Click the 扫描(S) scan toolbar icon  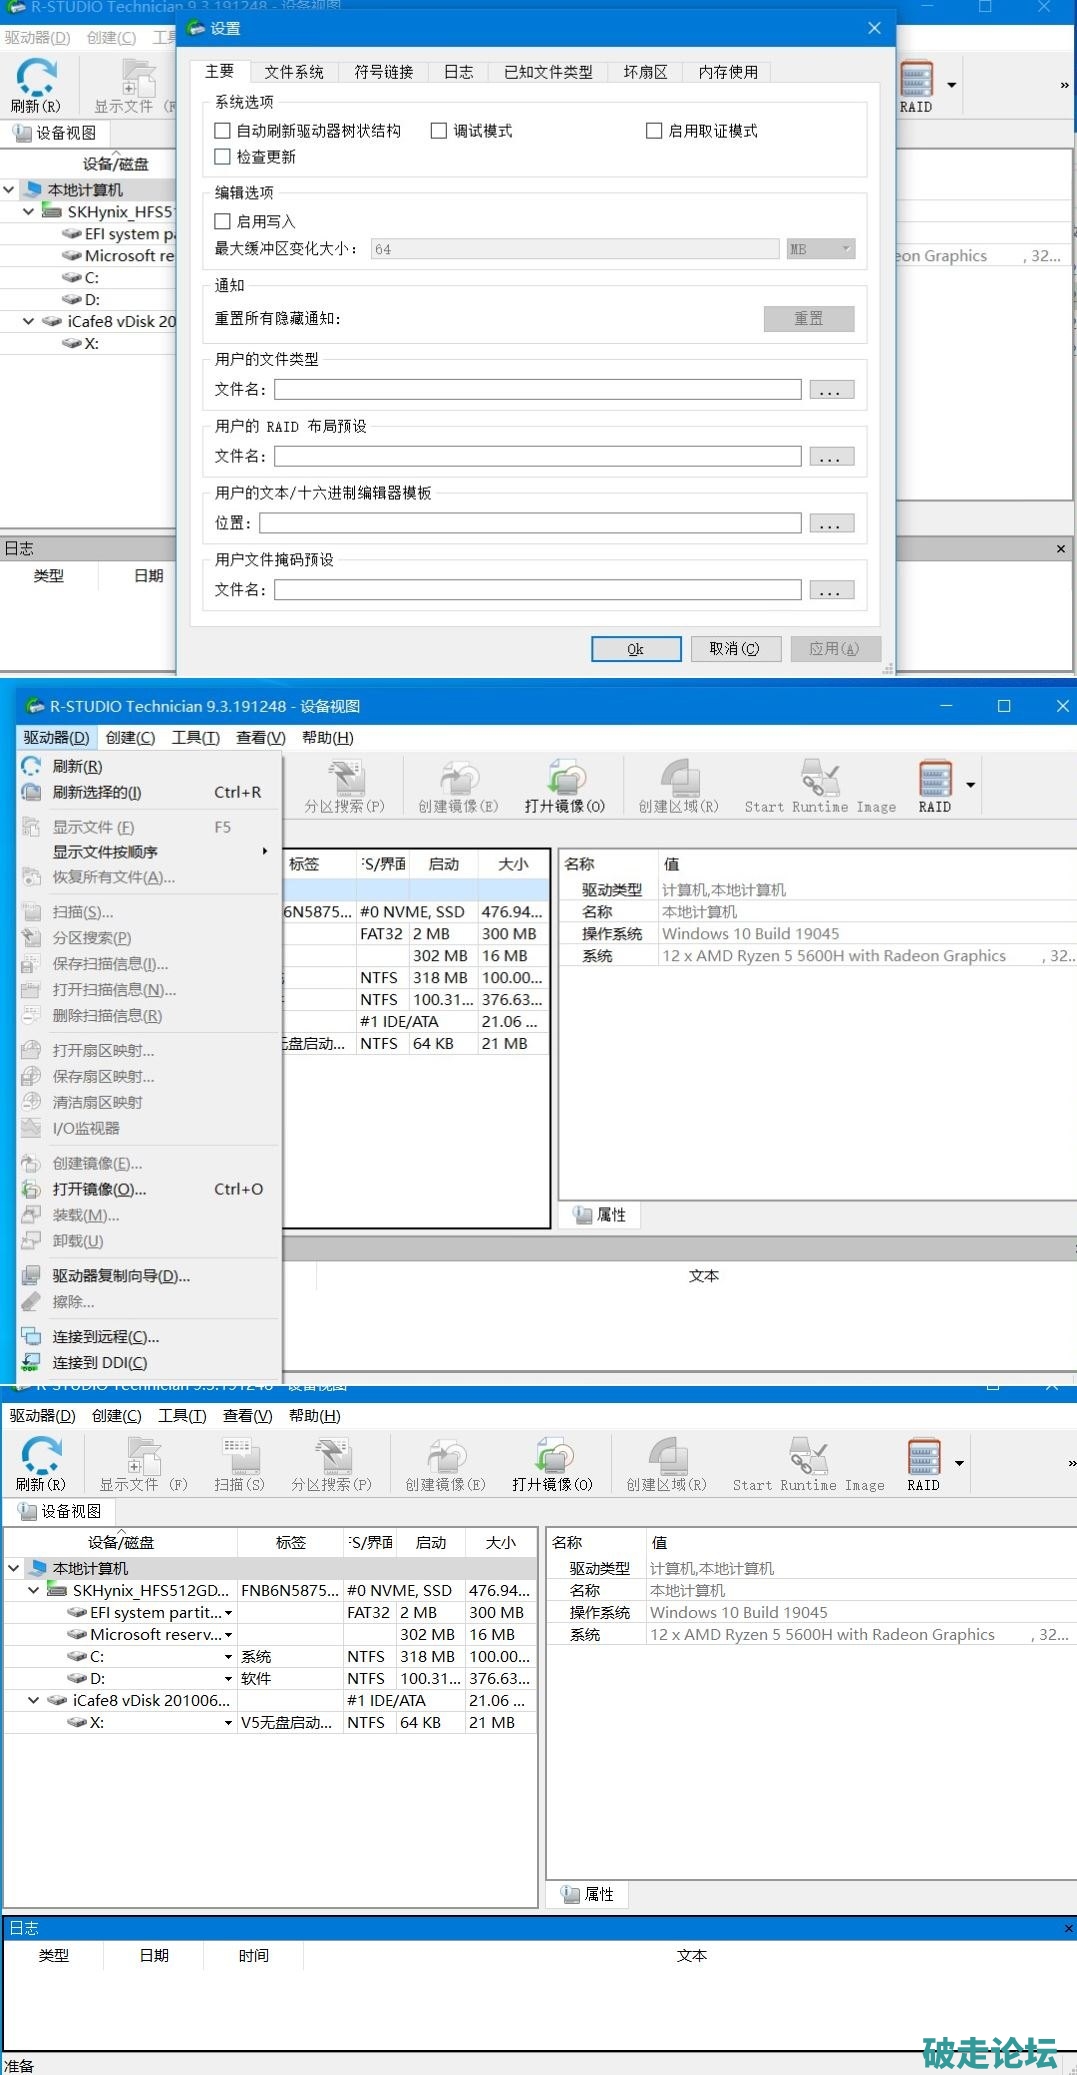(x=239, y=1463)
